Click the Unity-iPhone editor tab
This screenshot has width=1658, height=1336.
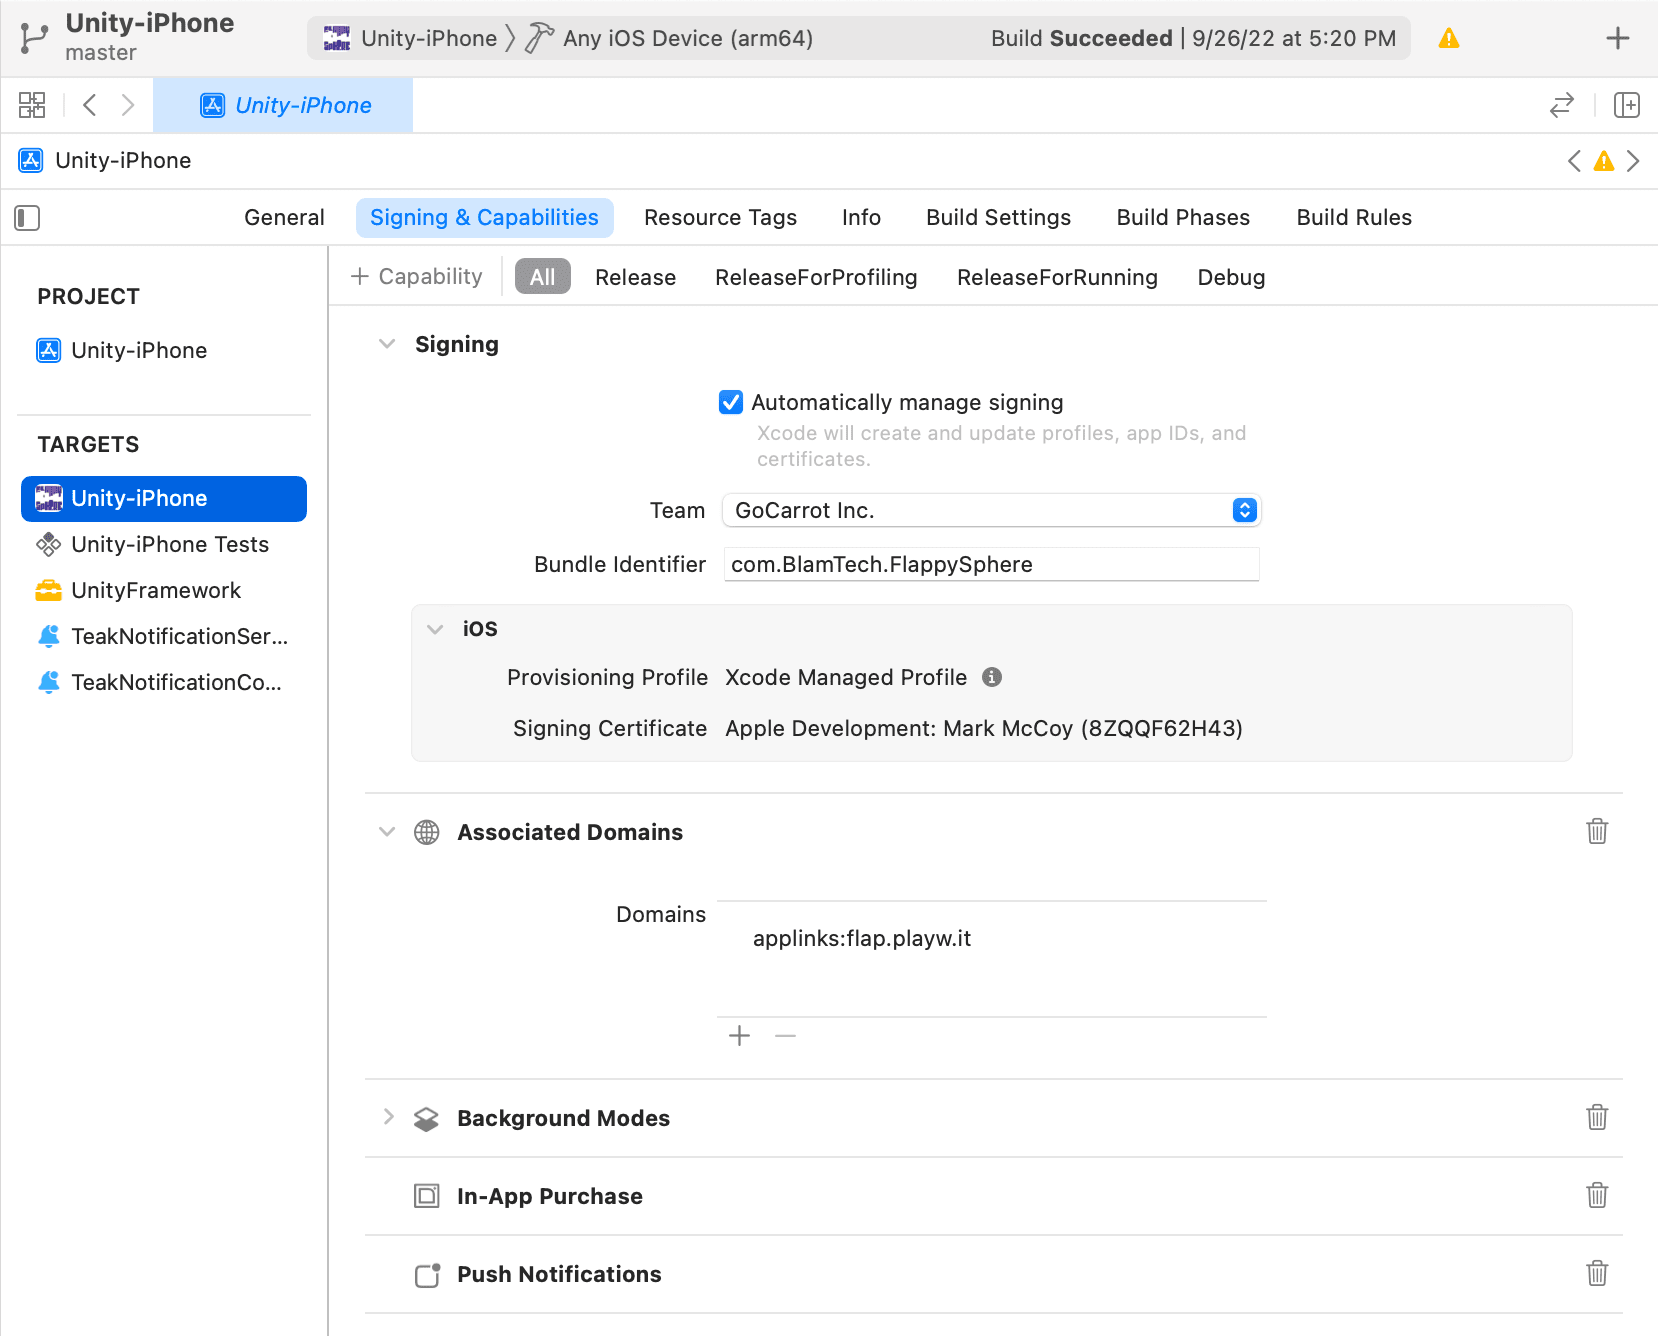[x=283, y=105]
